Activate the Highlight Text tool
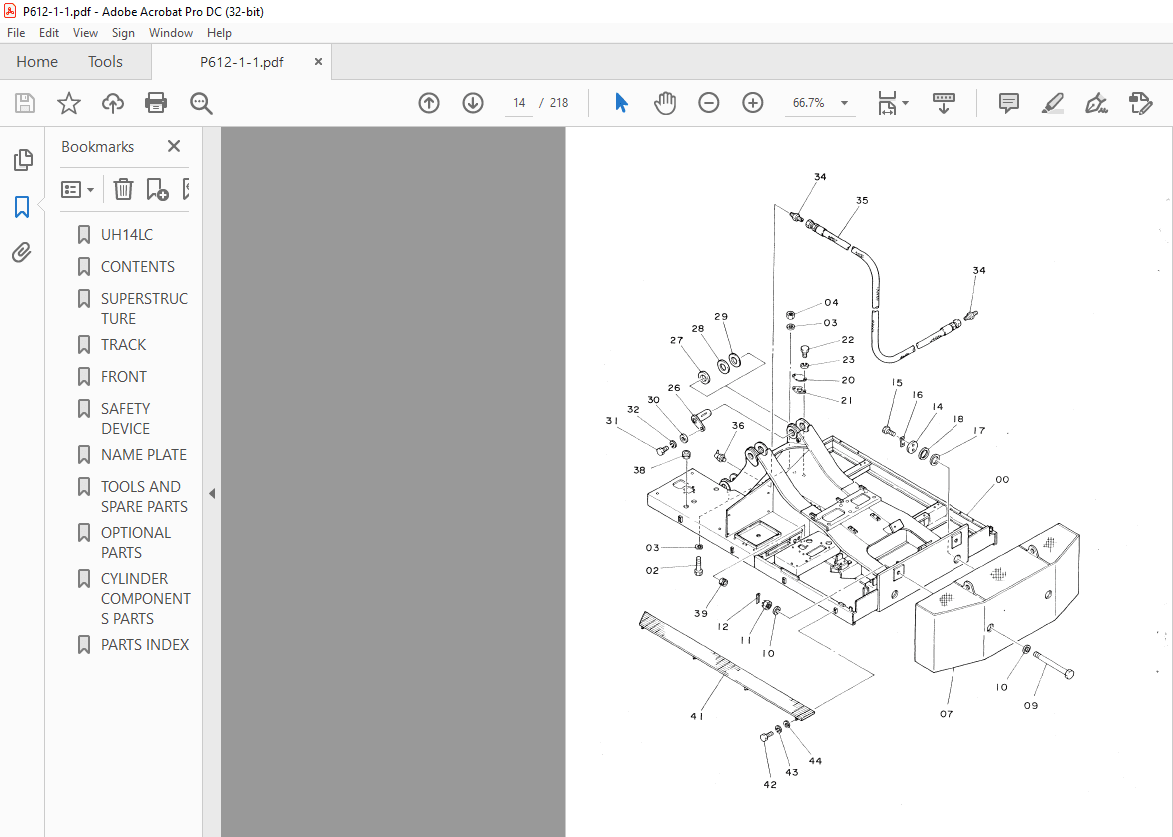The width and height of the screenshot is (1173, 837). (1052, 102)
